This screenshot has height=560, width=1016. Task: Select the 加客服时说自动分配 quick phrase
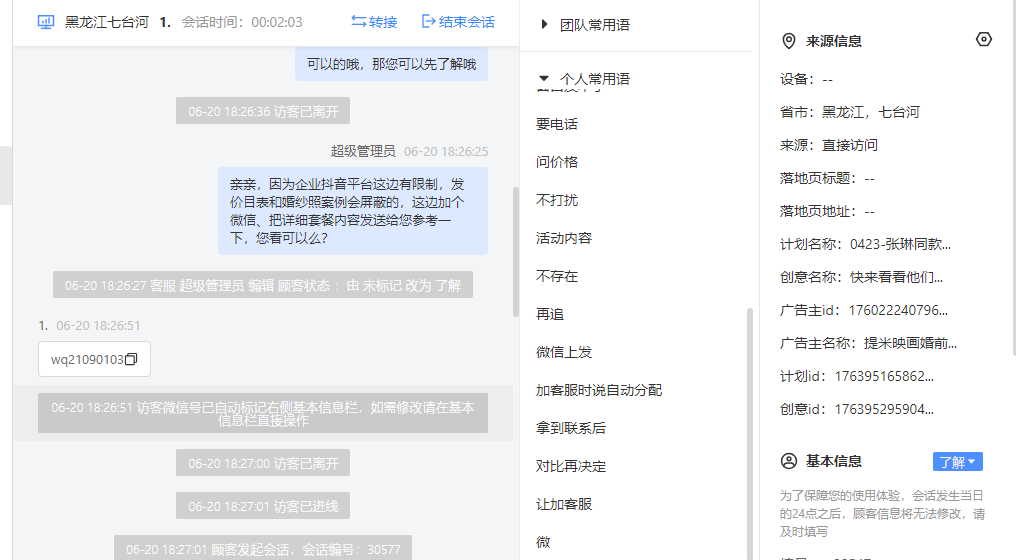point(599,390)
